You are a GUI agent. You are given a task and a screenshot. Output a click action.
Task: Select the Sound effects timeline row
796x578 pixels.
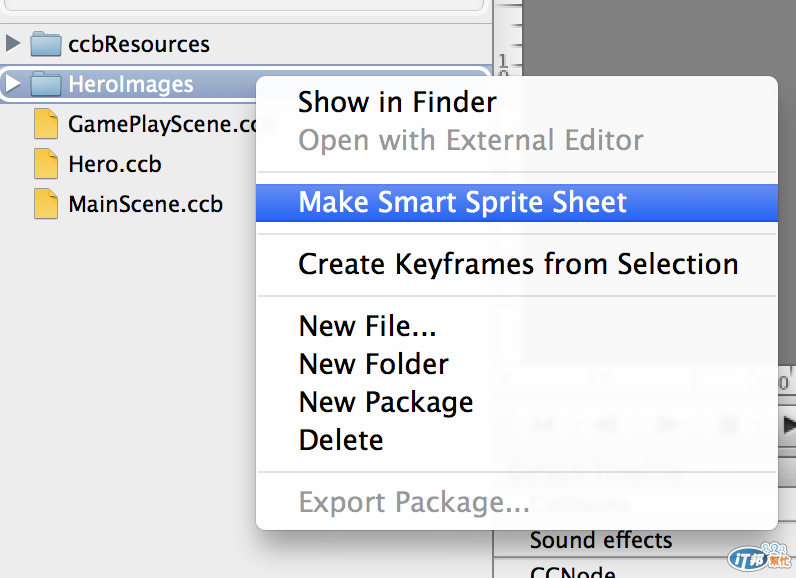601,541
